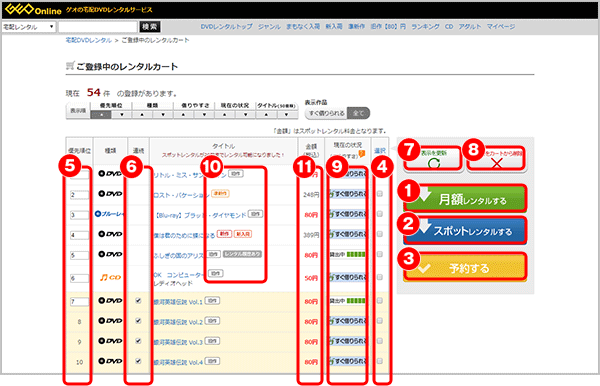Viewport: 600px width, 386px height.
Task: Sort by 借りやすさ ascending arrow
Action: [x=184, y=114]
